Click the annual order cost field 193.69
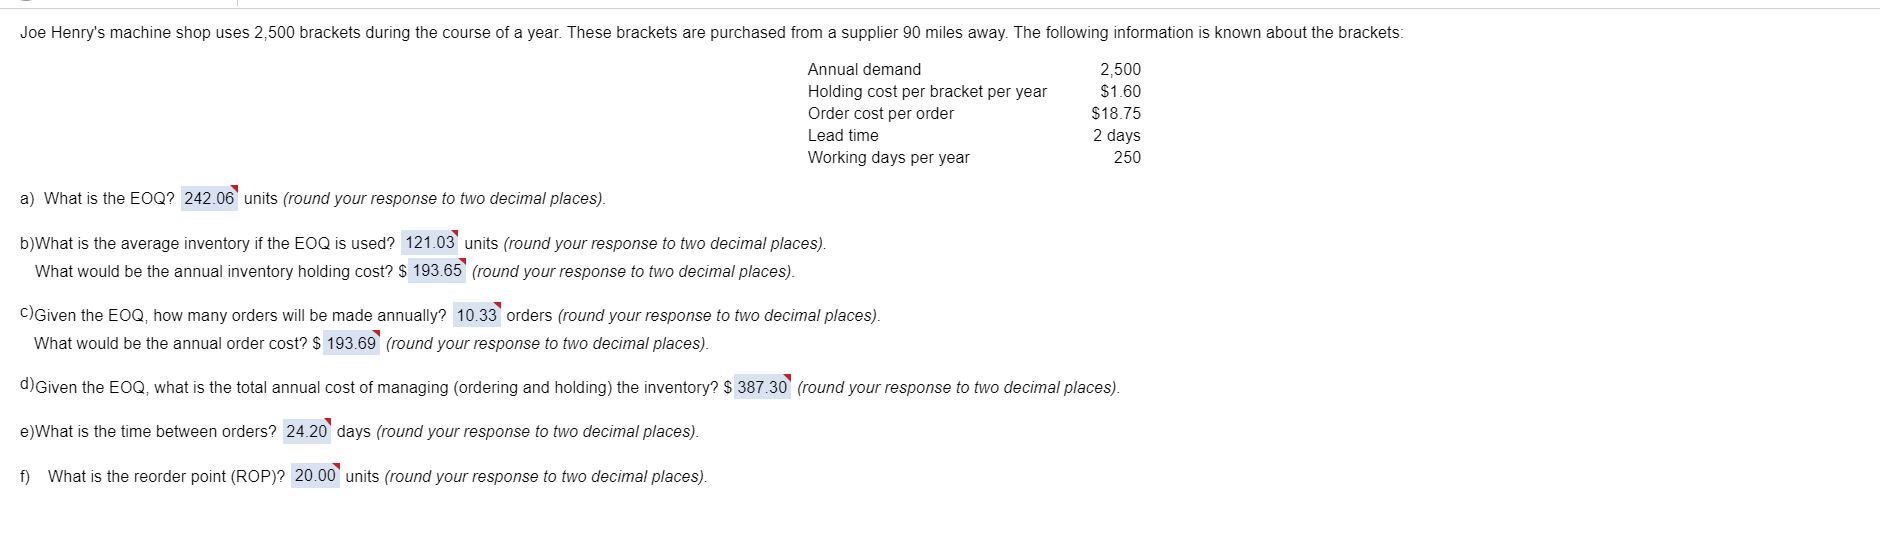The image size is (1880, 558). pyautogui.click(x=352, y=343)
